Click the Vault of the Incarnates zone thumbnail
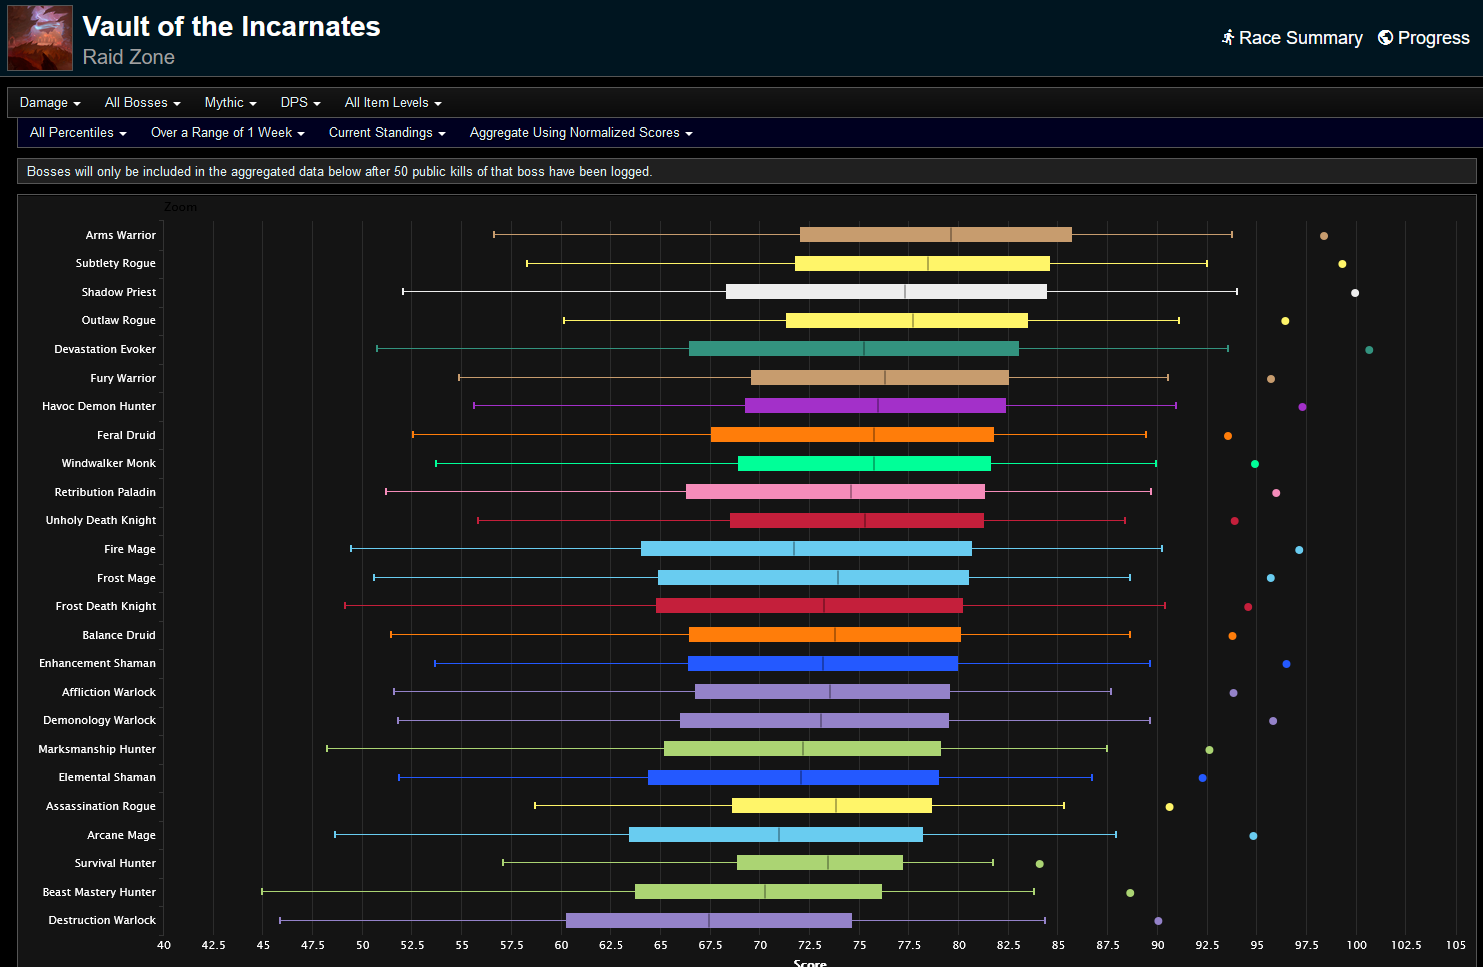 click(x=40, y=38)
